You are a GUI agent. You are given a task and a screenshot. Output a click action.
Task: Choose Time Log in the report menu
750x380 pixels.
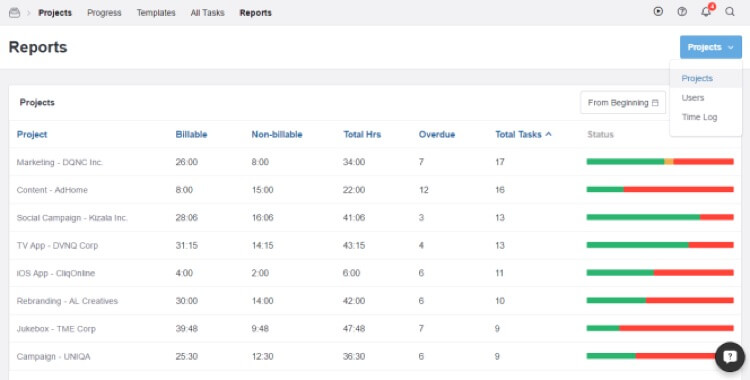point(706,117)
